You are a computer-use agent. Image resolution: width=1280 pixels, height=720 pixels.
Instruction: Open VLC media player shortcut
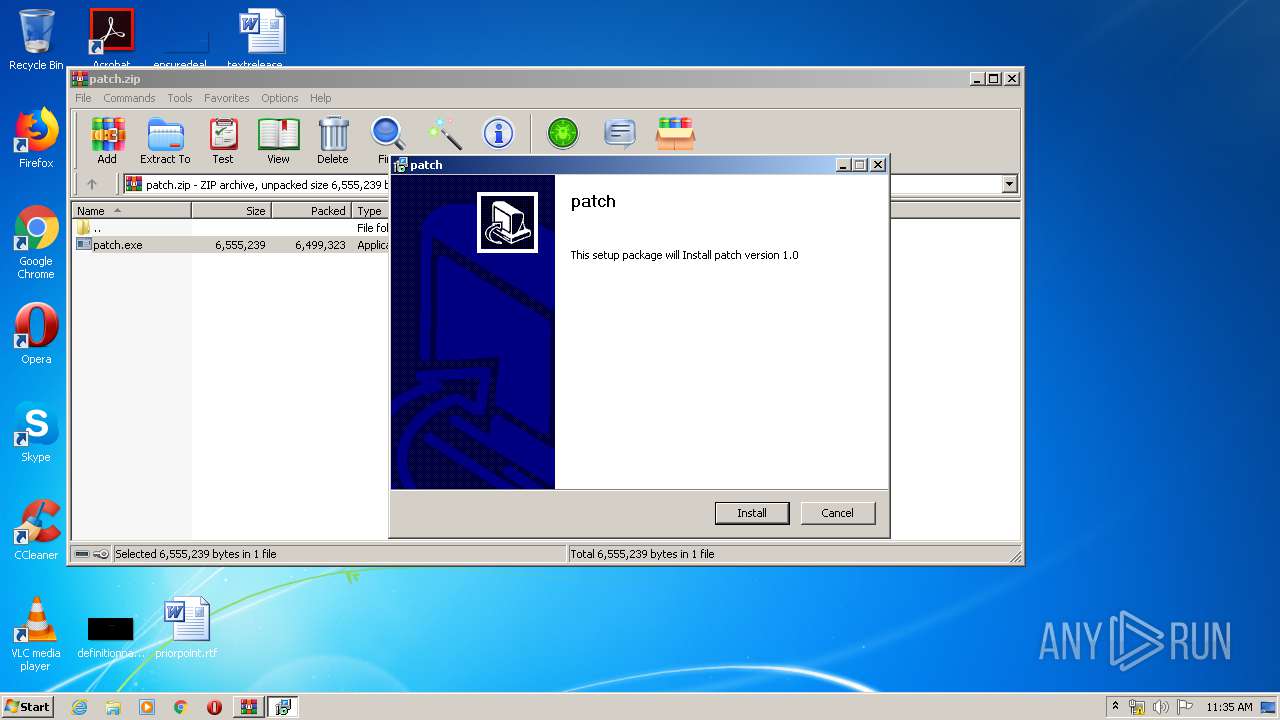(36, 634)
